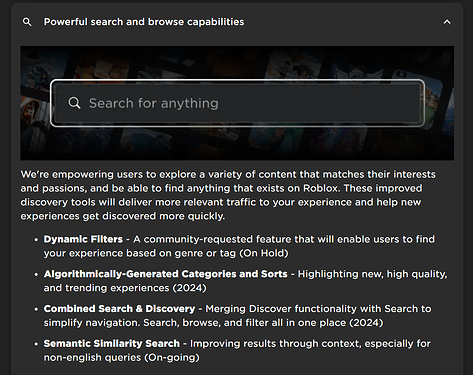
Task: Click the bullet point before 'Semantic Similarity Search'
Action: pos(36,344)
